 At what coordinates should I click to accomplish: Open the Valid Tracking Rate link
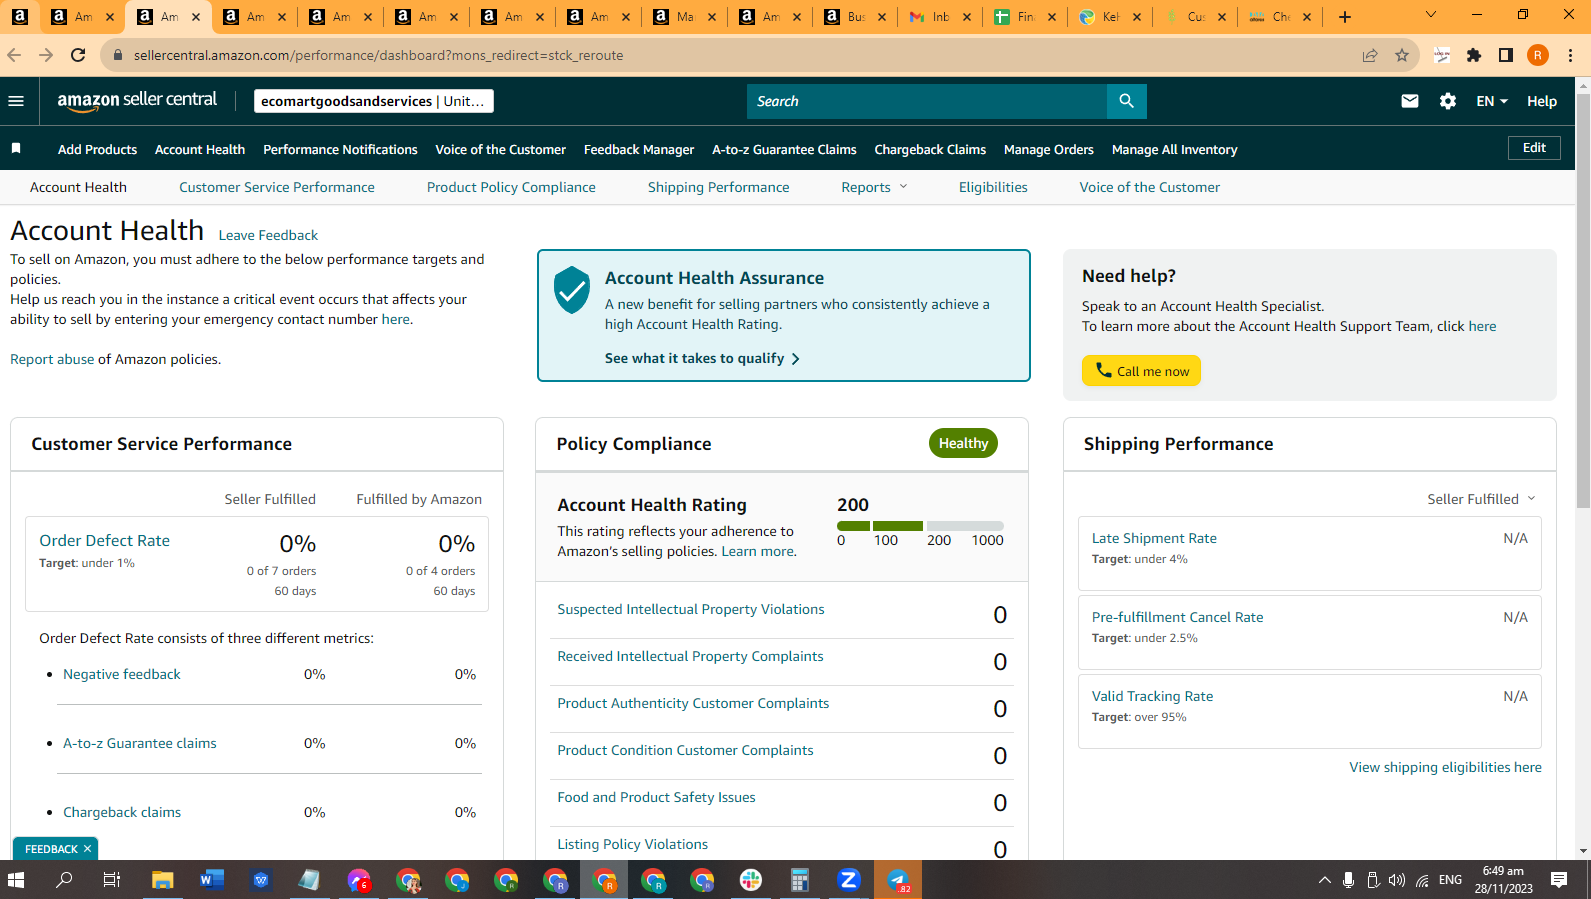[1152, 696]
